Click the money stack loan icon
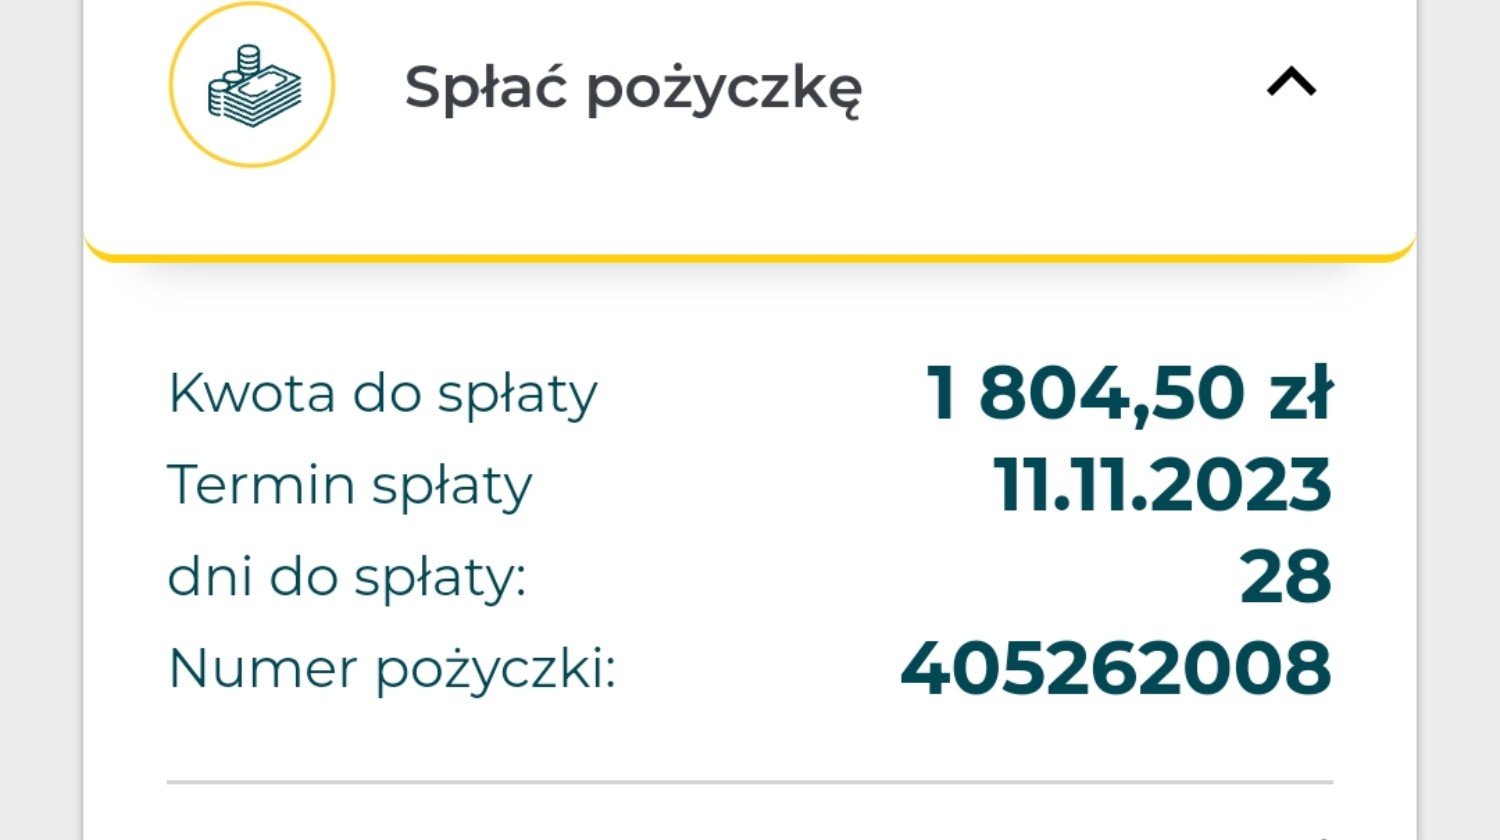Image resolution: width=1500 pixels, height=840 pixels. pos(254,87)
